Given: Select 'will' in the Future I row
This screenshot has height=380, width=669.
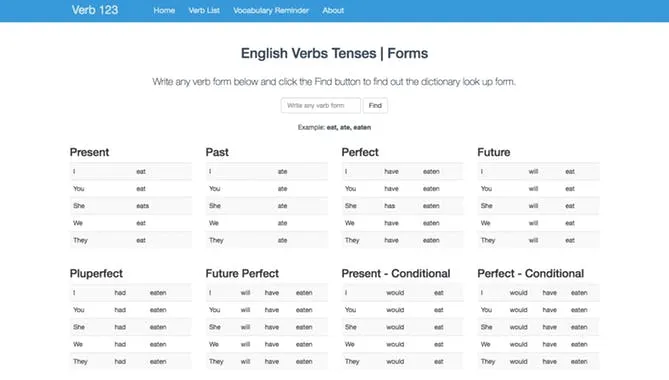Looking at the screenshot, I should 533,171.
